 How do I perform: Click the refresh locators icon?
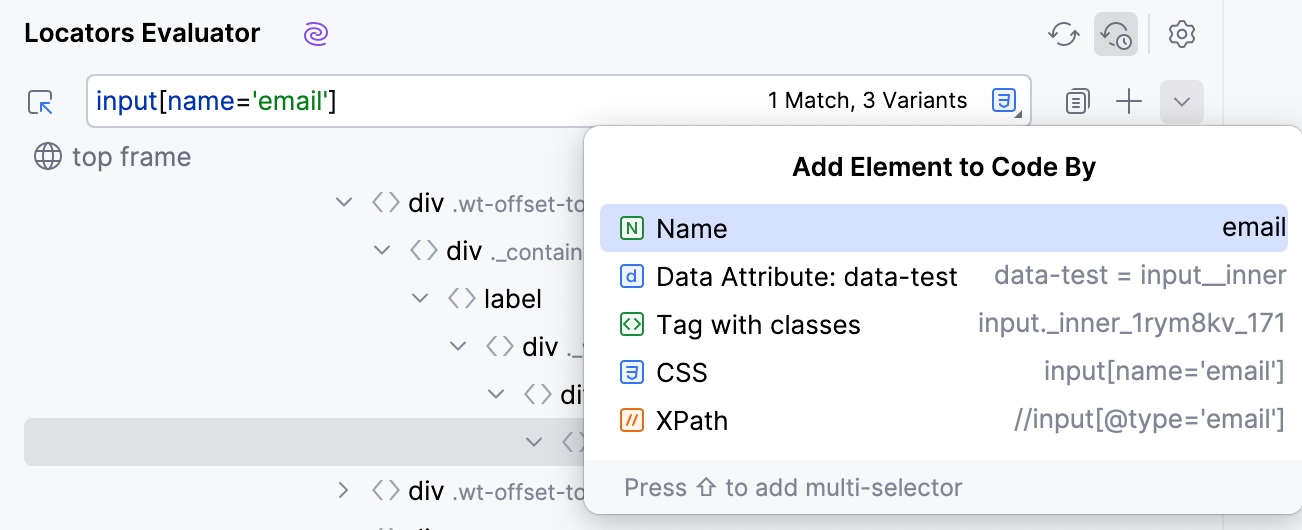[x=1062, y=34]
